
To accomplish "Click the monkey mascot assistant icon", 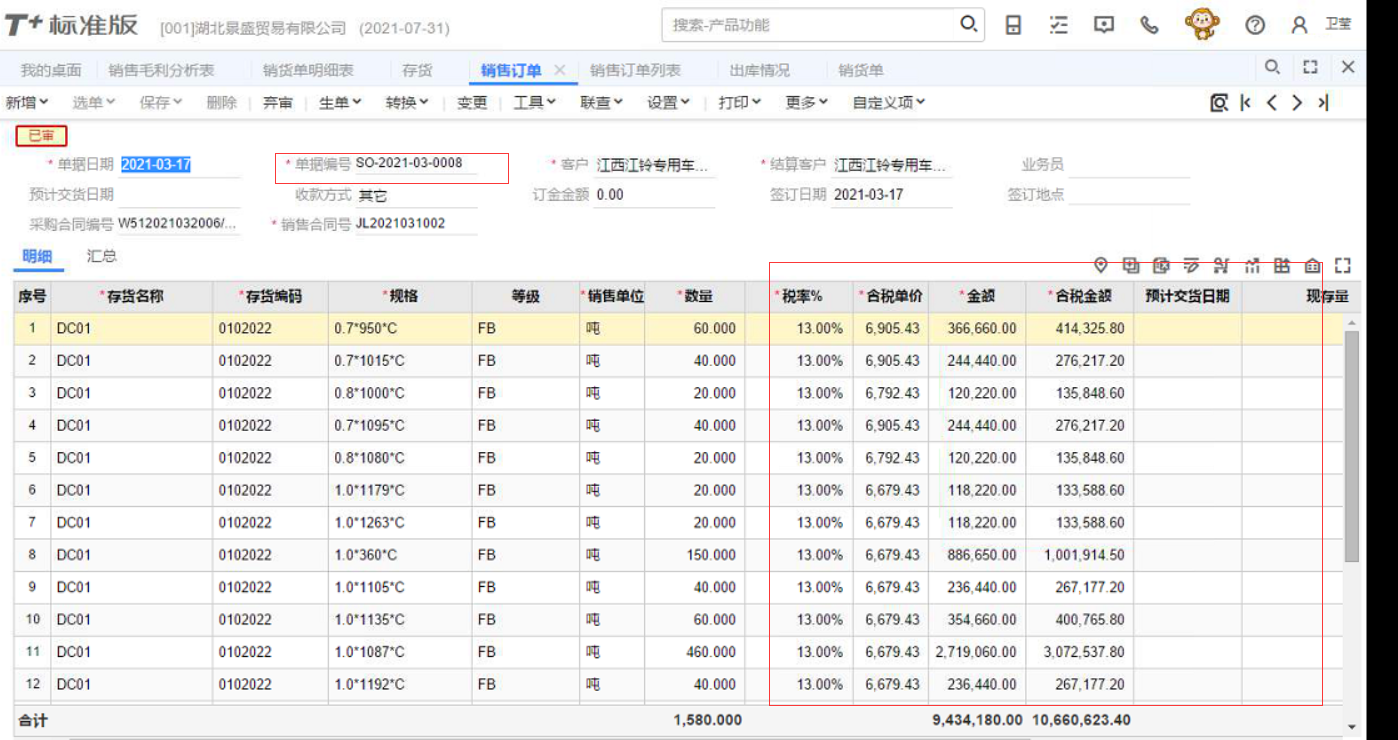I will coord(1202,24).
